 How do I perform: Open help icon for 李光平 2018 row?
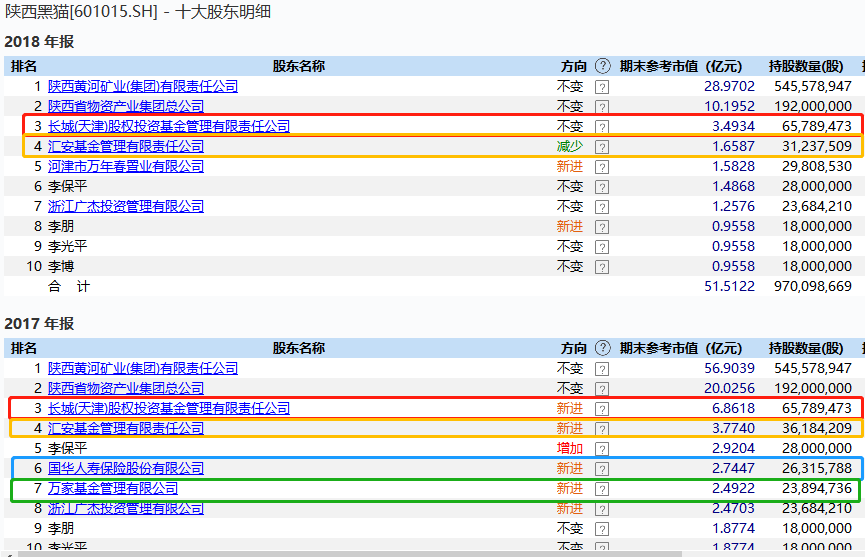(x=602, y=247)
